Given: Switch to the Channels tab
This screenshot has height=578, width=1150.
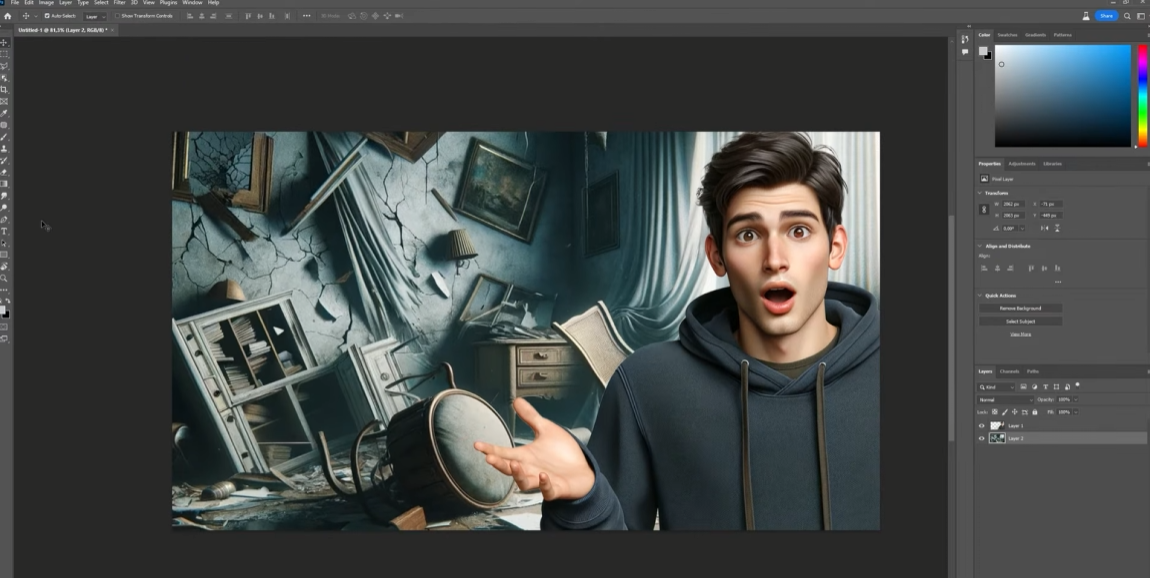Looking at the screenshot, I should click(1009, 371).
